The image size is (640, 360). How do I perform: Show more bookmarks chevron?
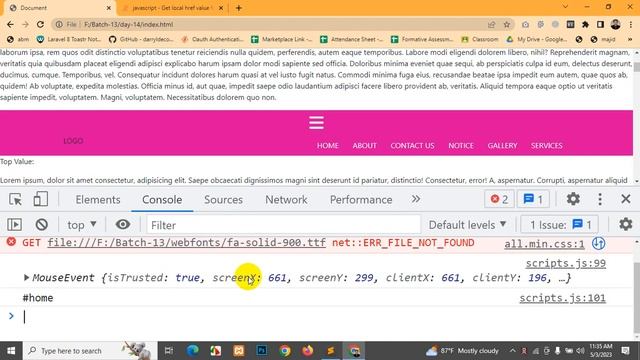(x=630, y=39)
